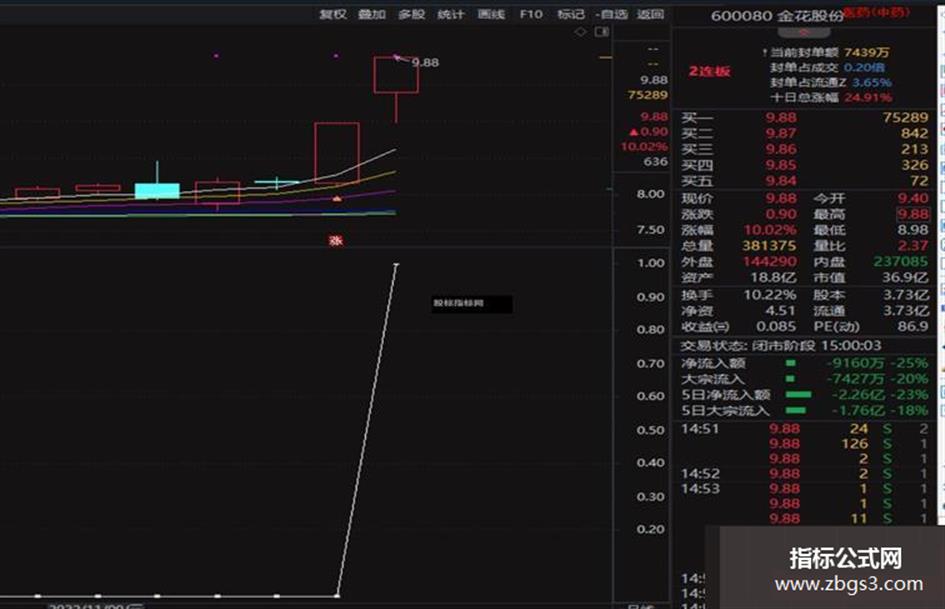
Task: Click the boxed 最高 value 9.88
Action: 913,214
